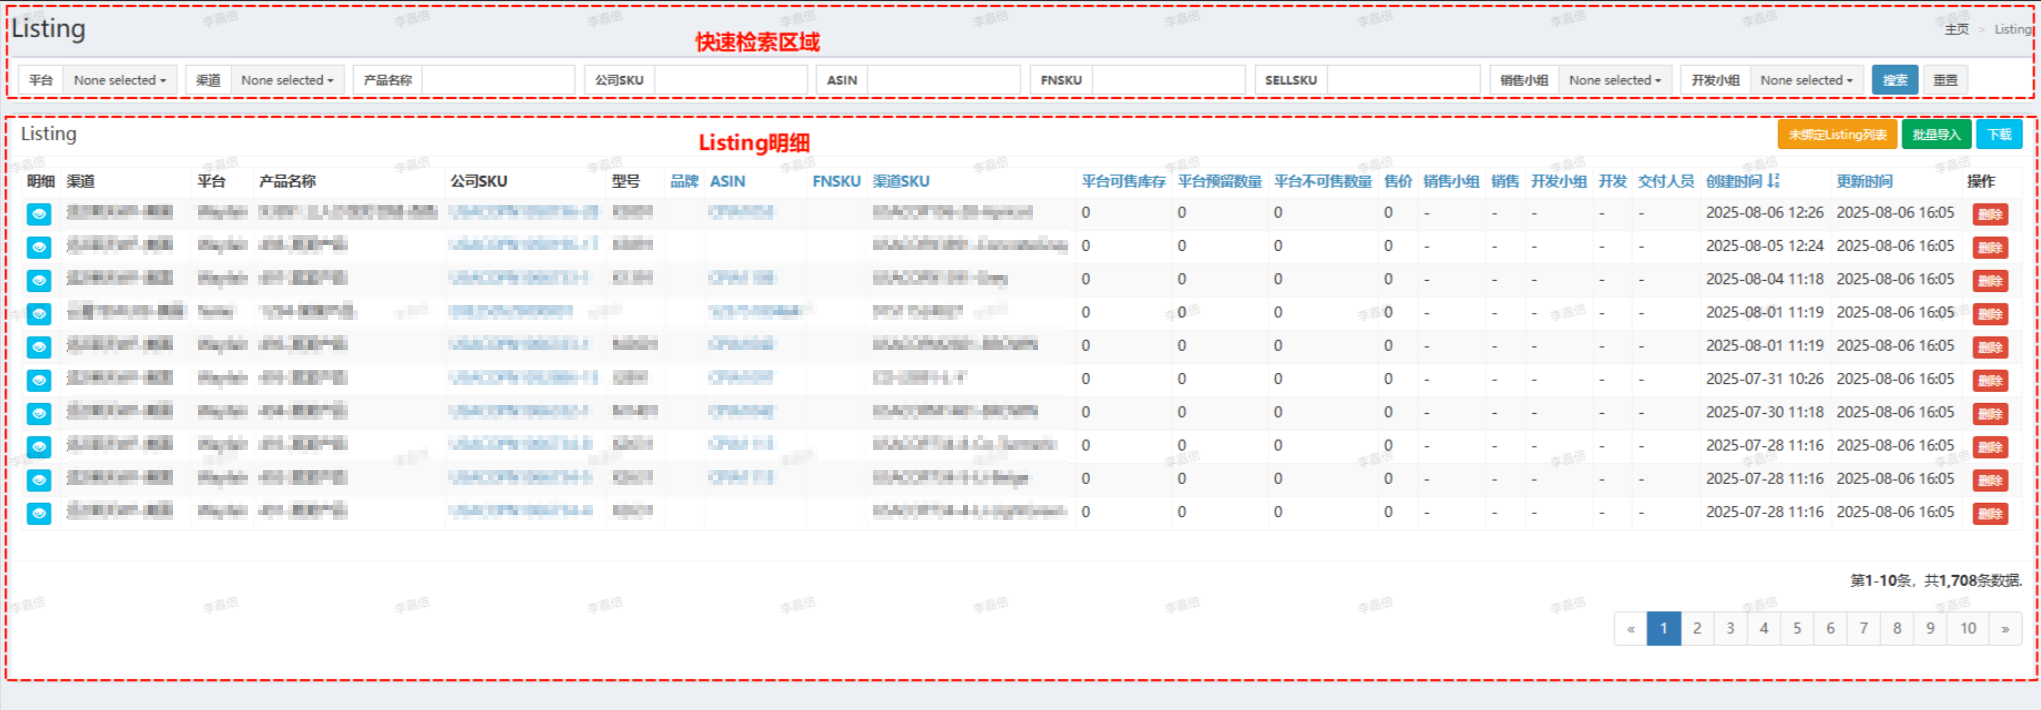Go to page 8 in pagination
Viewport: 2041px width, 710px height.
tap(1897, 628)
